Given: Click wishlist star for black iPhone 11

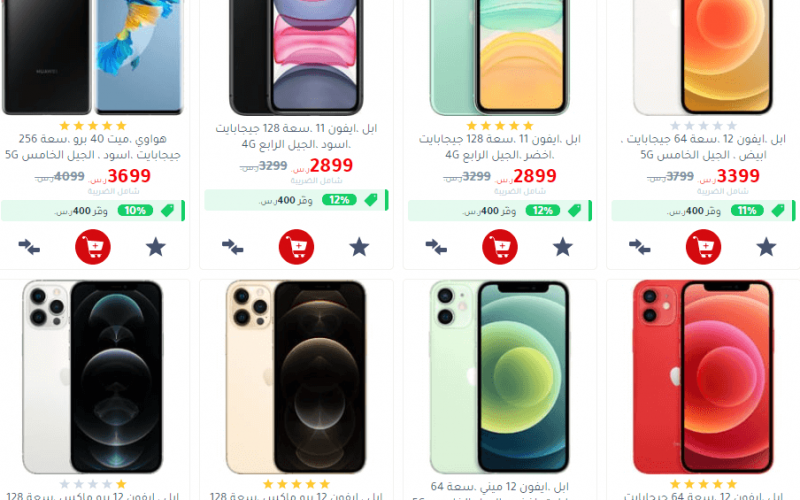Looking at the screenshot, I should 359,247.
